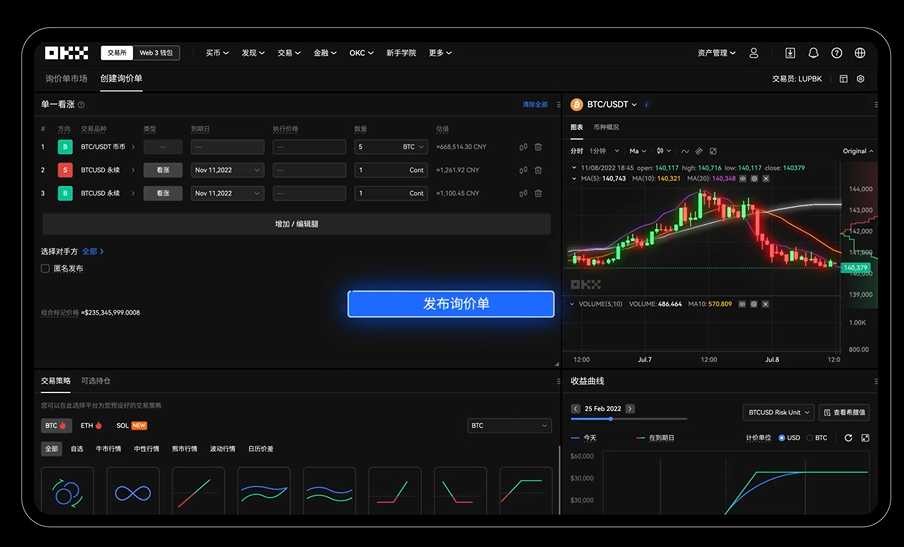Click the layout icon beside trader LUPBK

point(843,79)
